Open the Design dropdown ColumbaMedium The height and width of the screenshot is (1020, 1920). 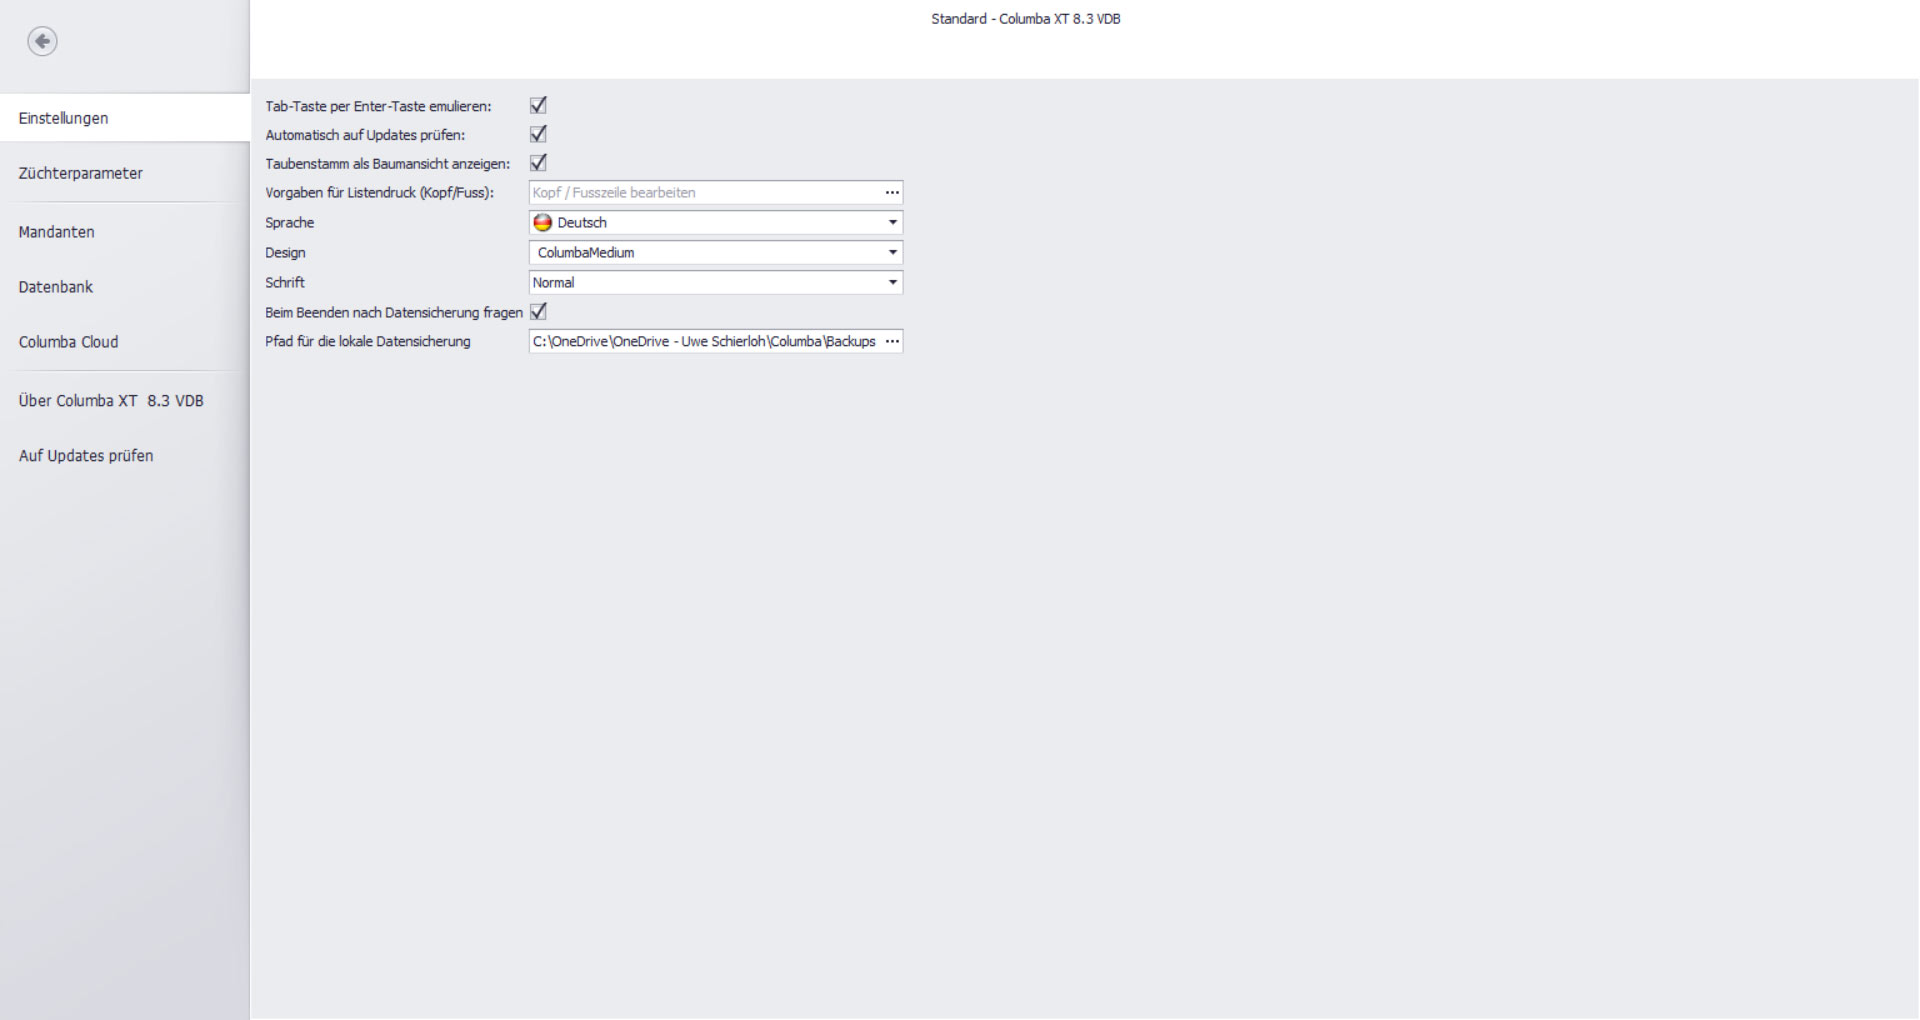coord(715,253)
